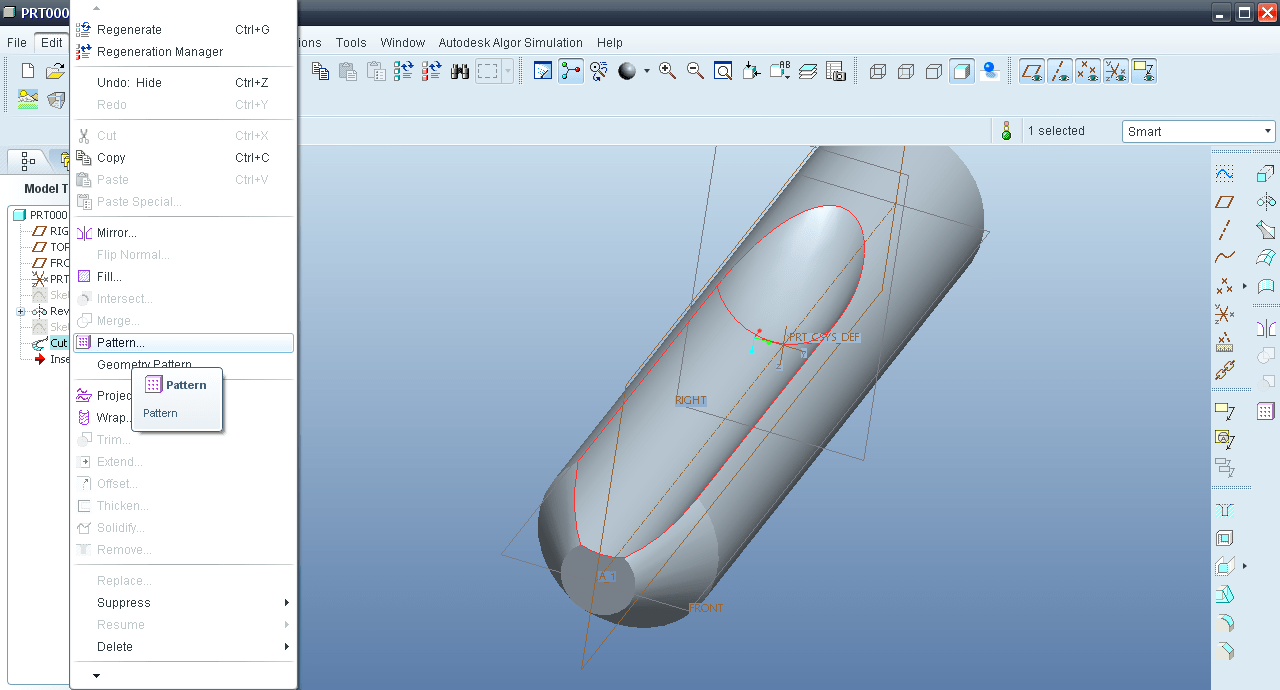
Task: Click the Round tool icon
Action: tap(1225, 622)
